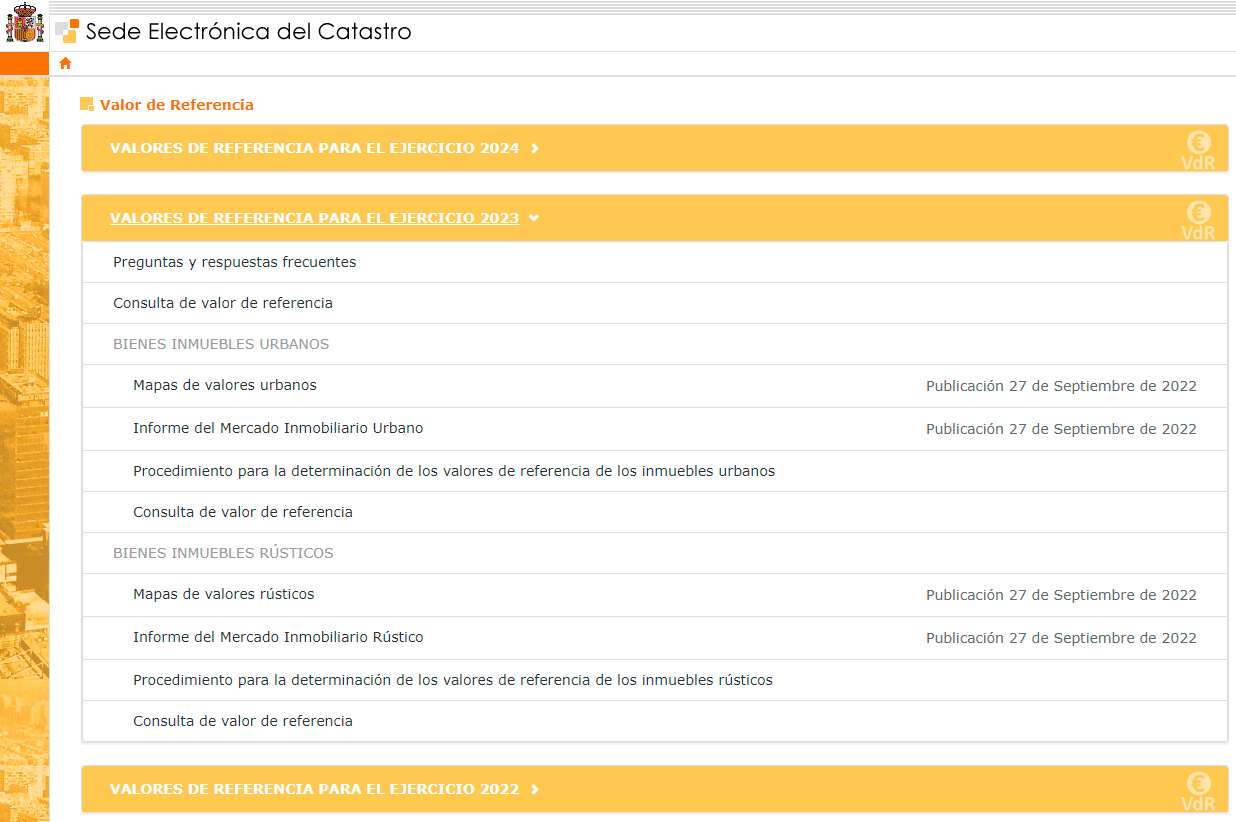
Task: Open Consulta de valor de referencia under rústicos
Action: point(243,721)
